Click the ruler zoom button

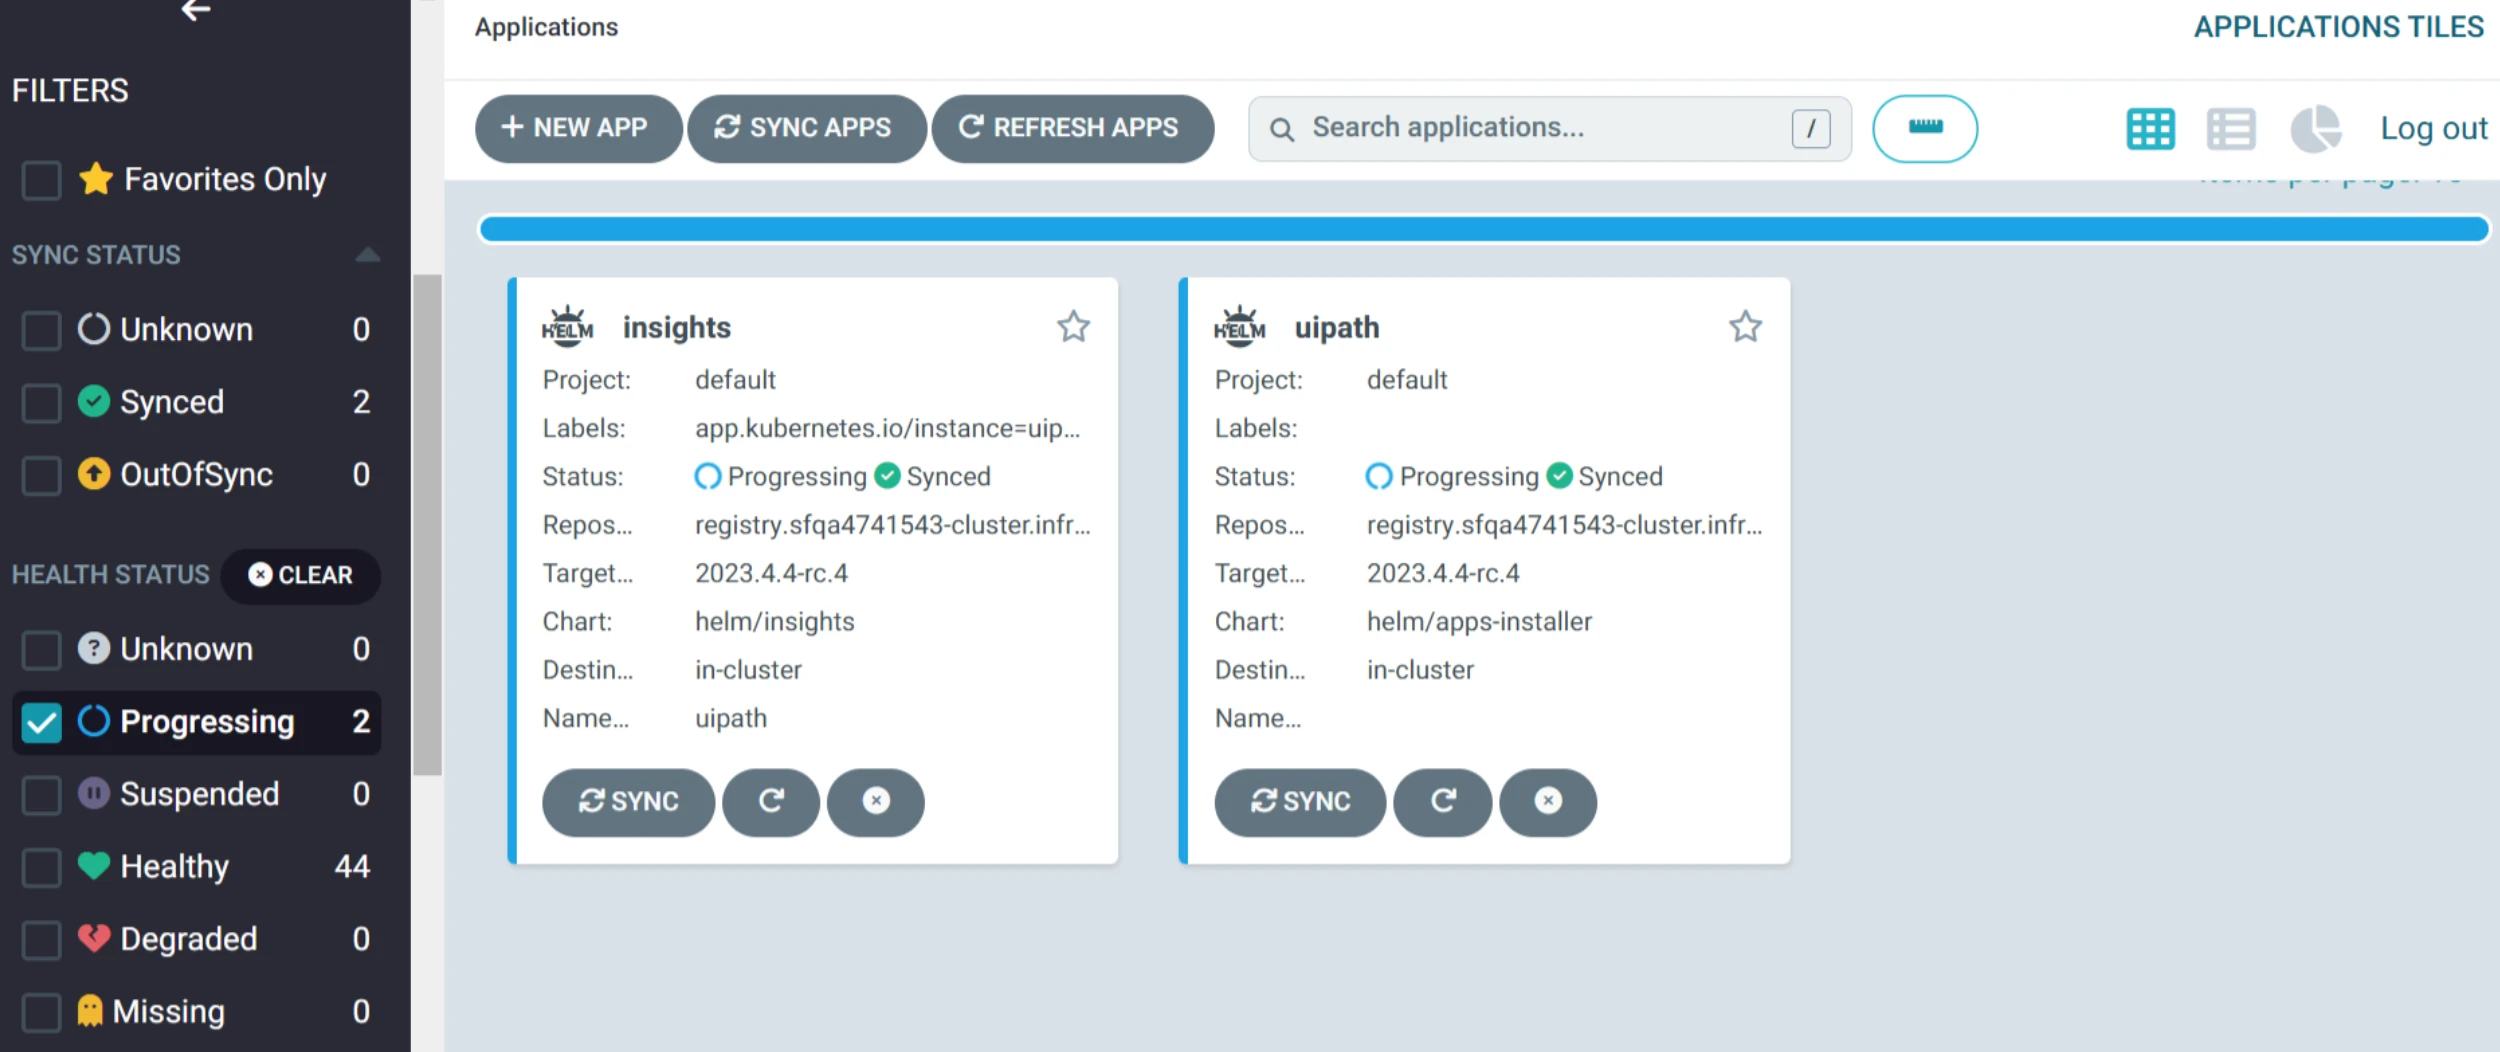pyautogui.click(x=1925, y=128)
